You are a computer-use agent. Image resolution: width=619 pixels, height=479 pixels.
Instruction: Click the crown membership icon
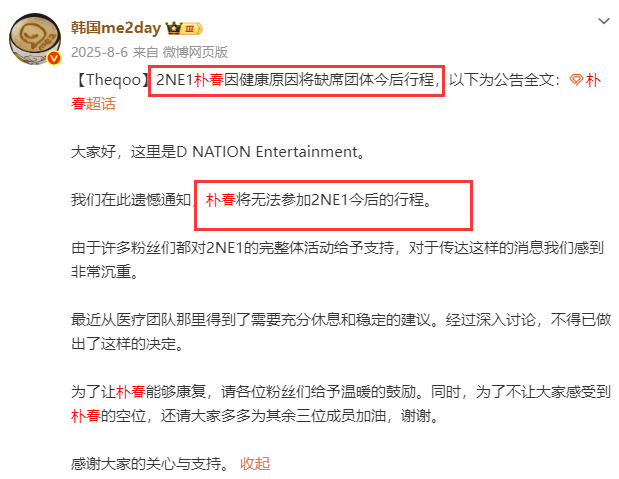pos(173,28)
